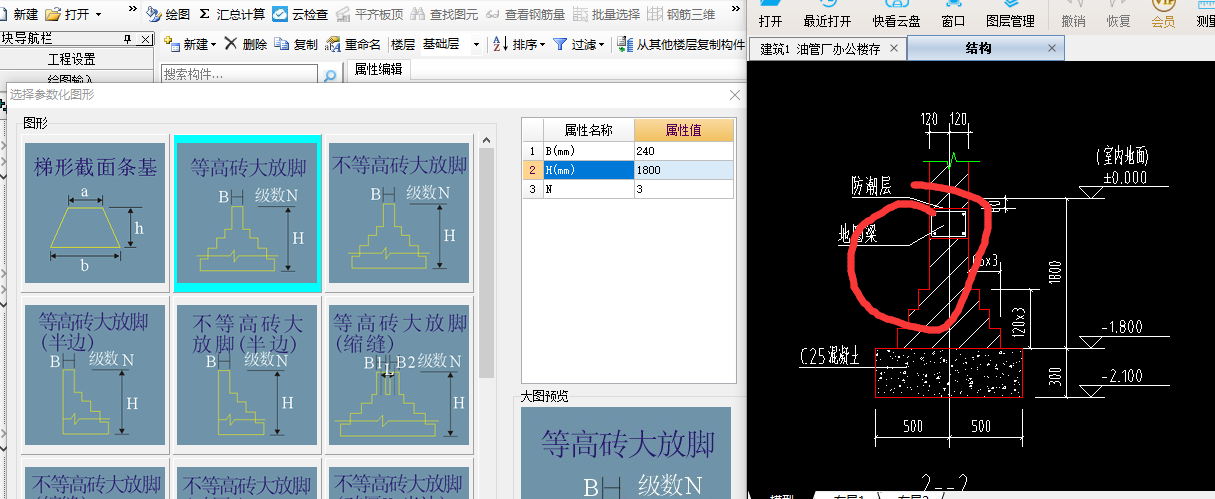Open 工程设置 project settings section
Viewport: 1215px width, 499px height.
[71, 60]
